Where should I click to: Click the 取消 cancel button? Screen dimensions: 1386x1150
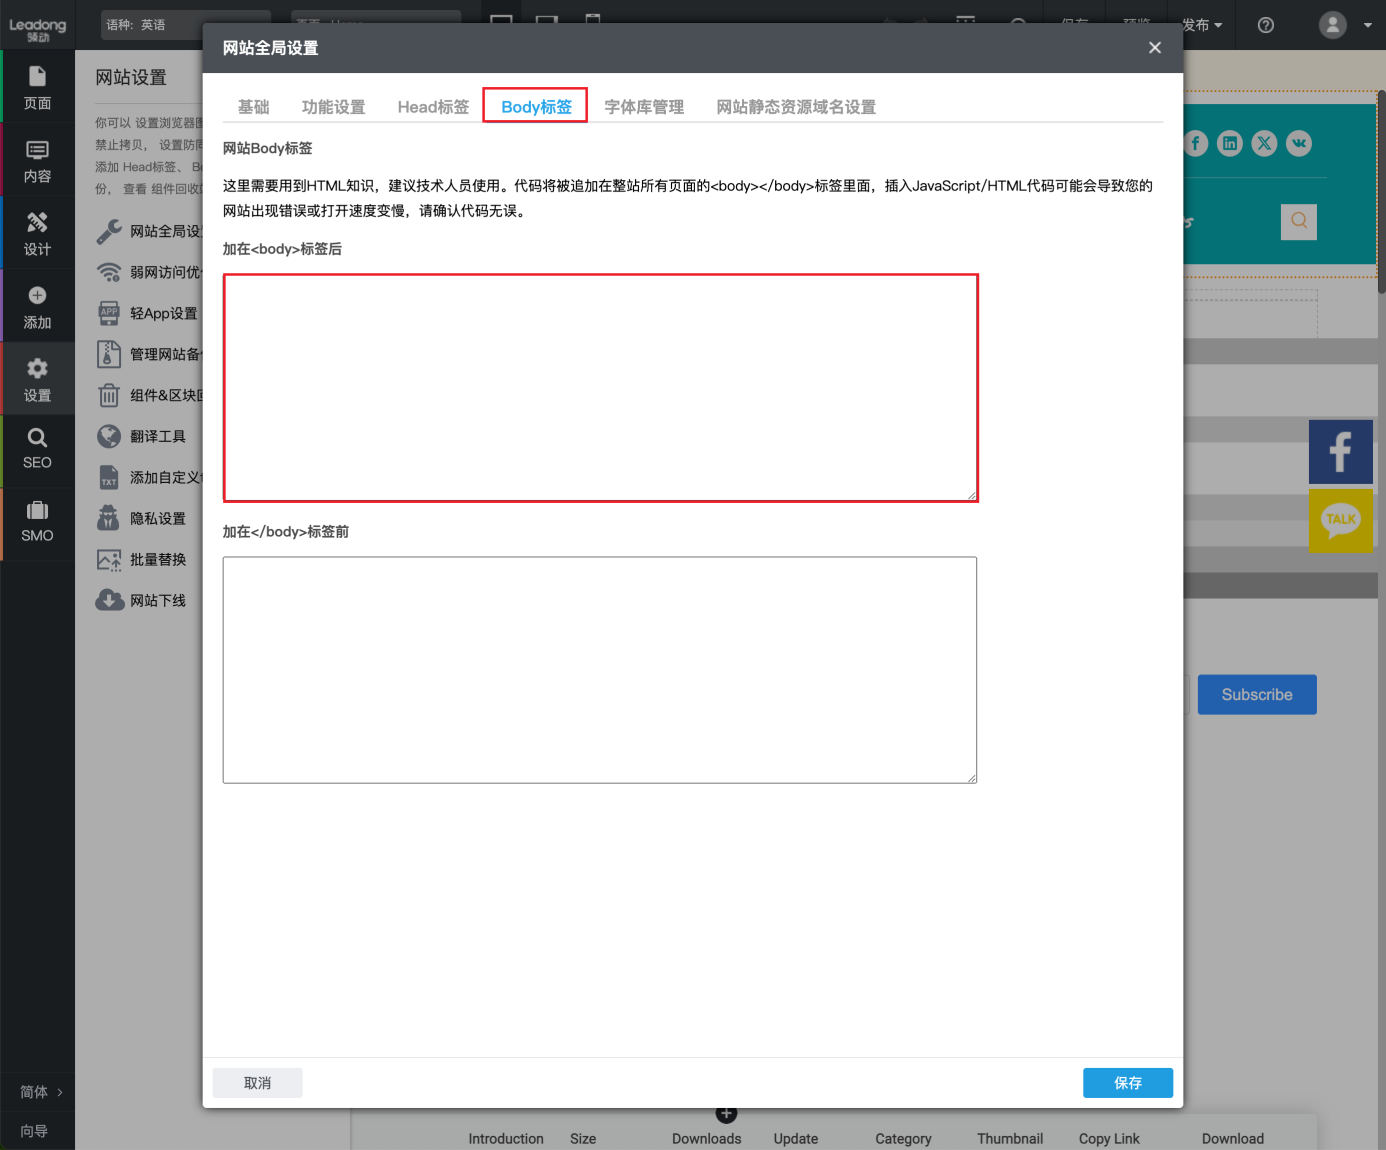click(x=257, y=1083)
